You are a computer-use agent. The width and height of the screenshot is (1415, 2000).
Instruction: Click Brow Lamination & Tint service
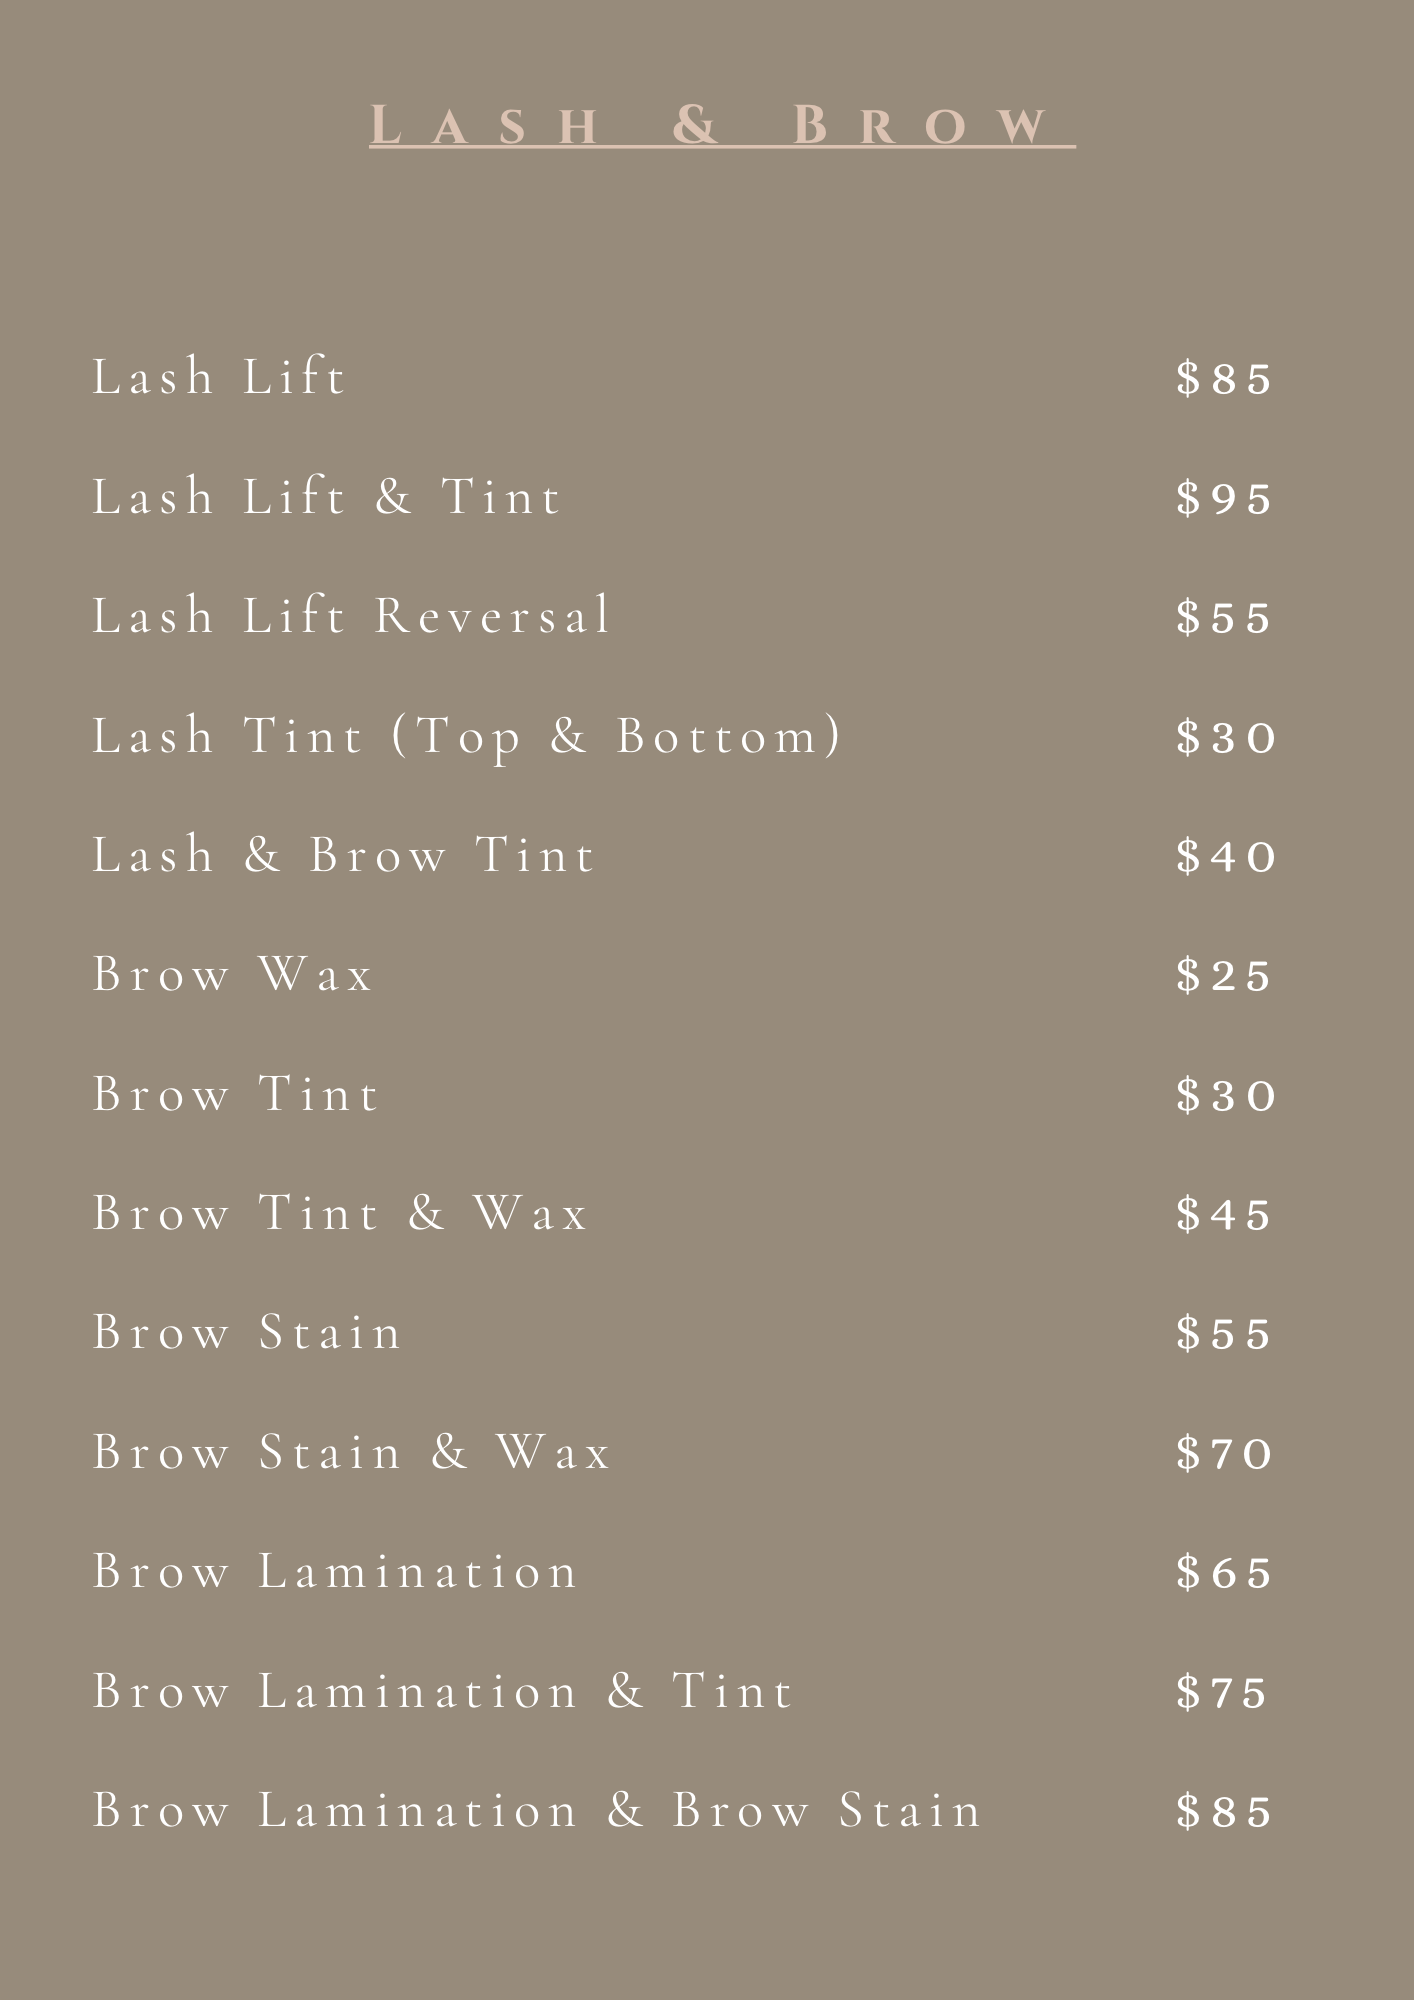[x=443, y=1692]
